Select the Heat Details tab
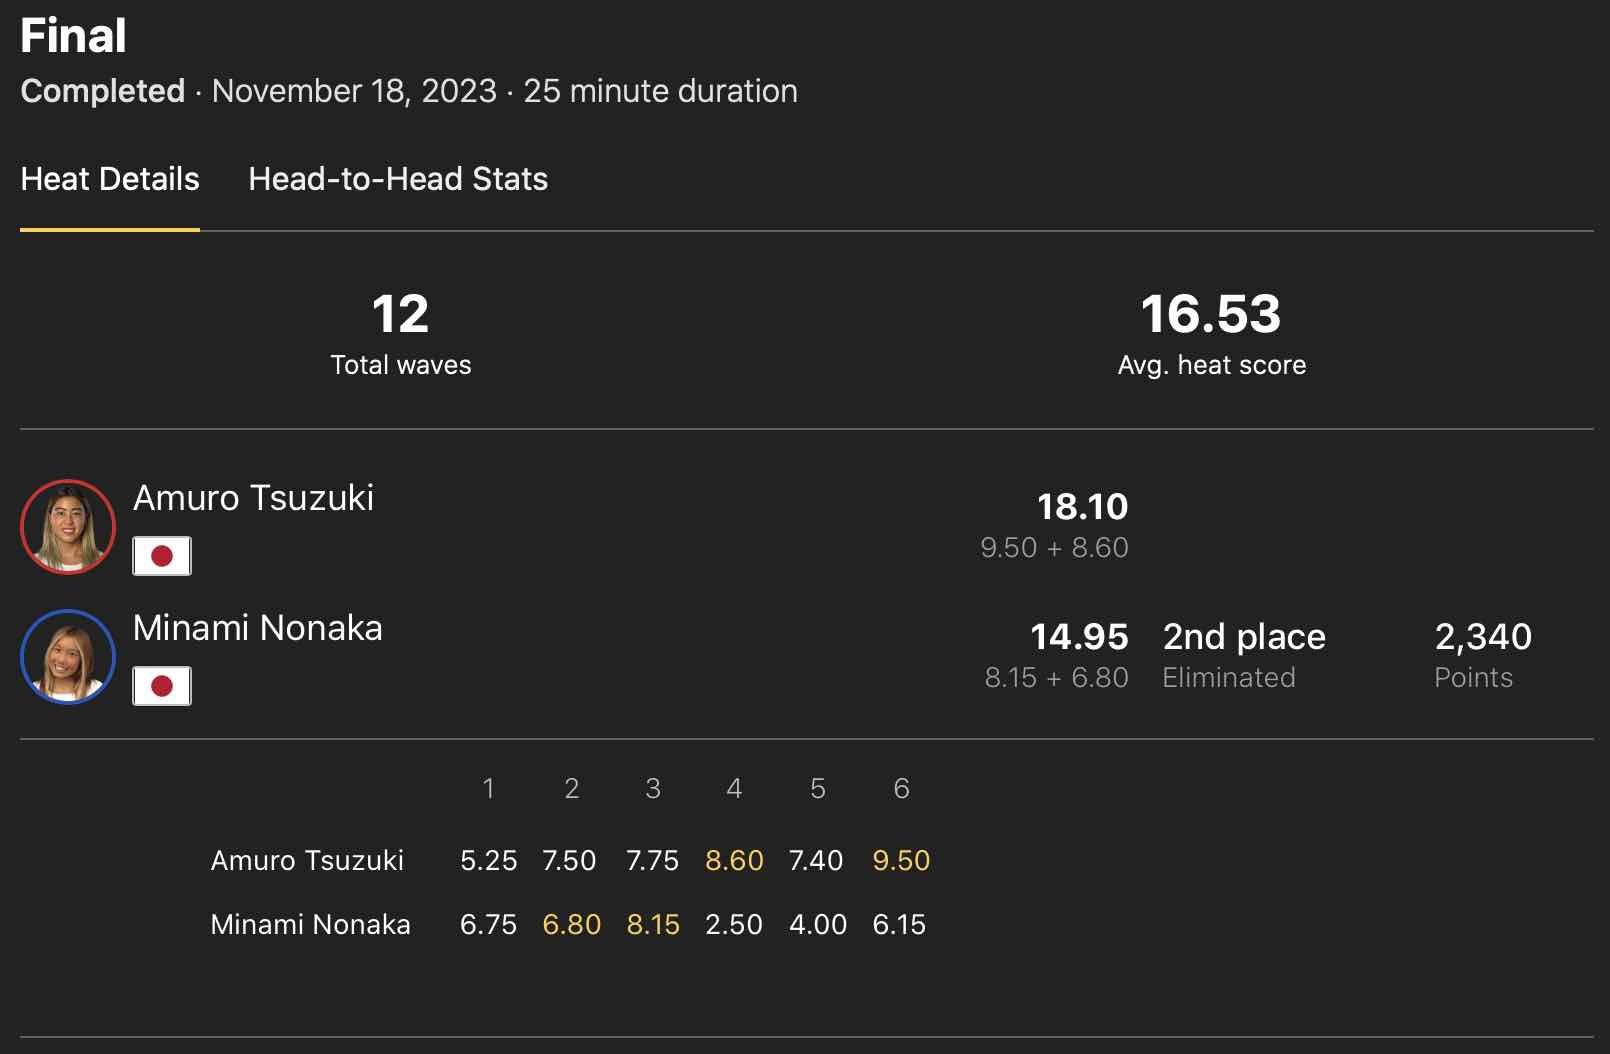The image size is (1610, 1054). [110, 179]
